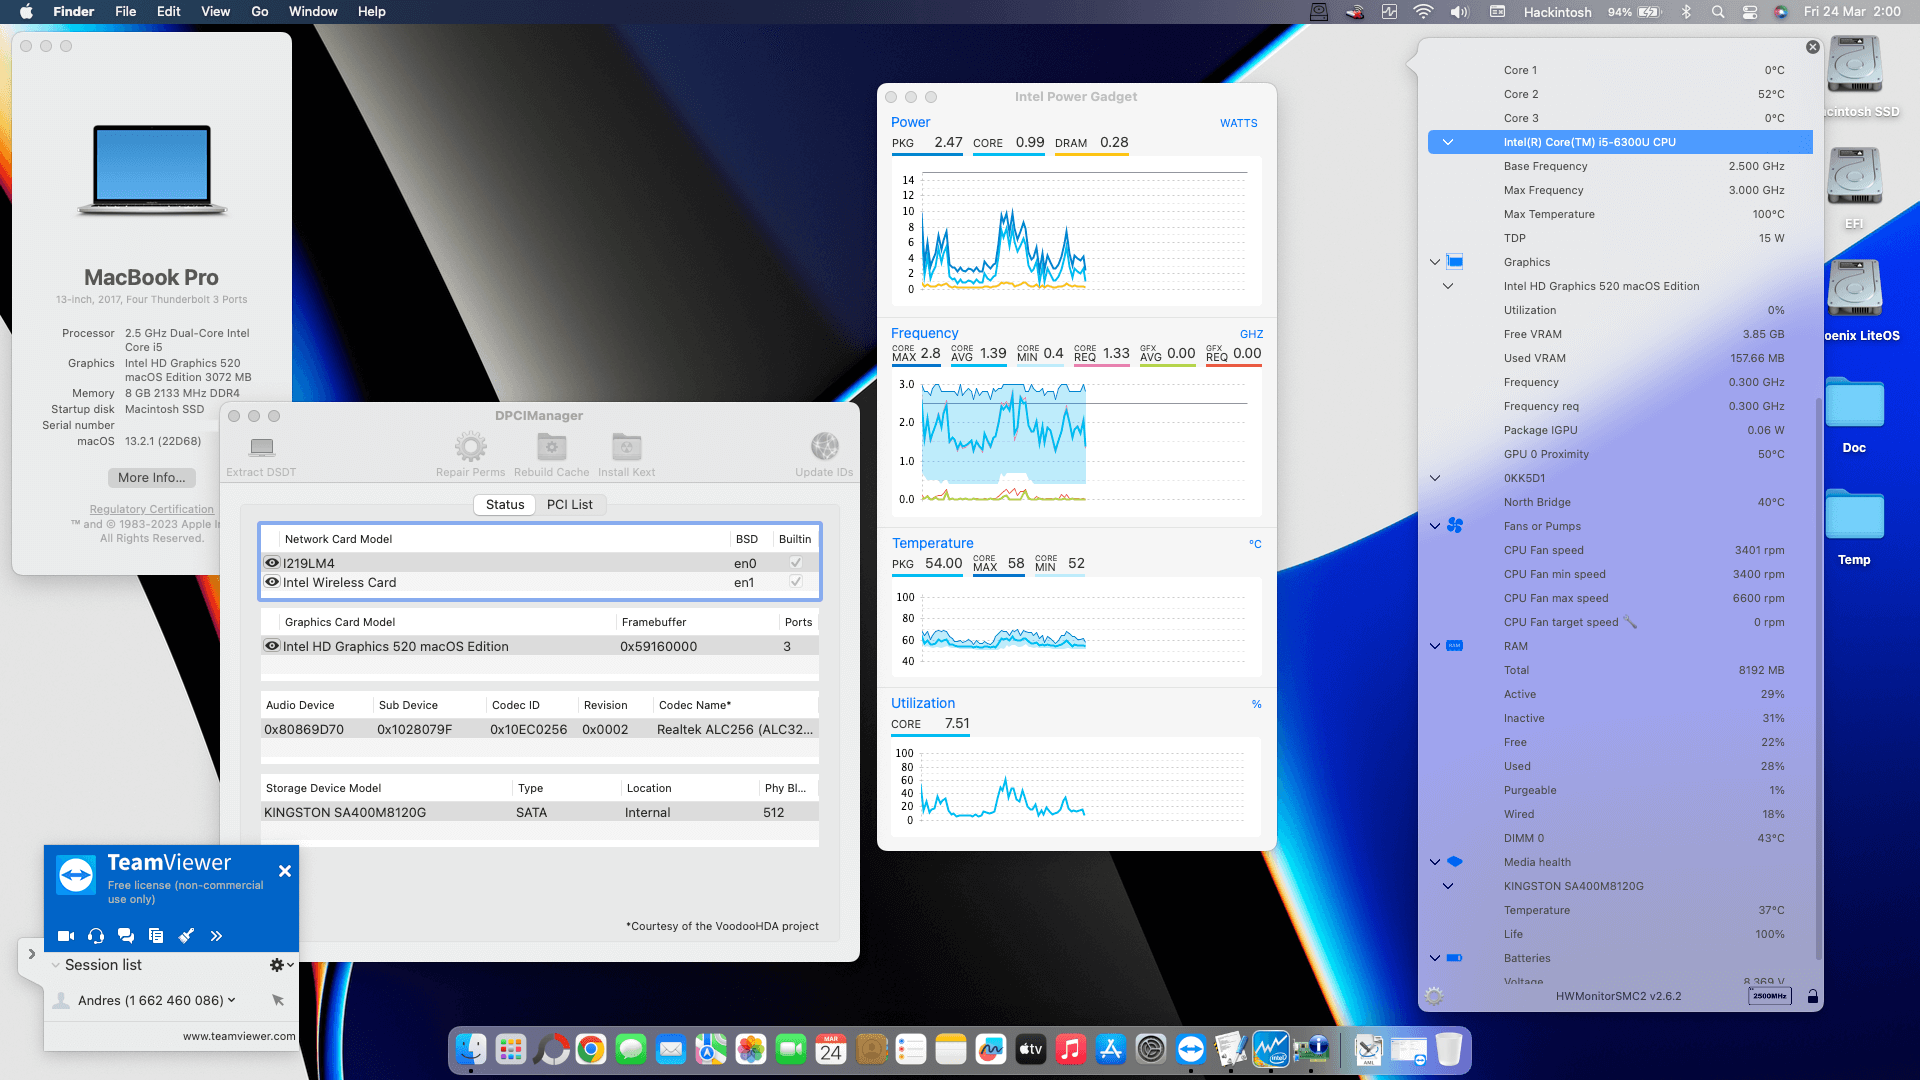Toggle eye icon for I219LM4 network card
1920x1080 pixels.
(272, 563)
